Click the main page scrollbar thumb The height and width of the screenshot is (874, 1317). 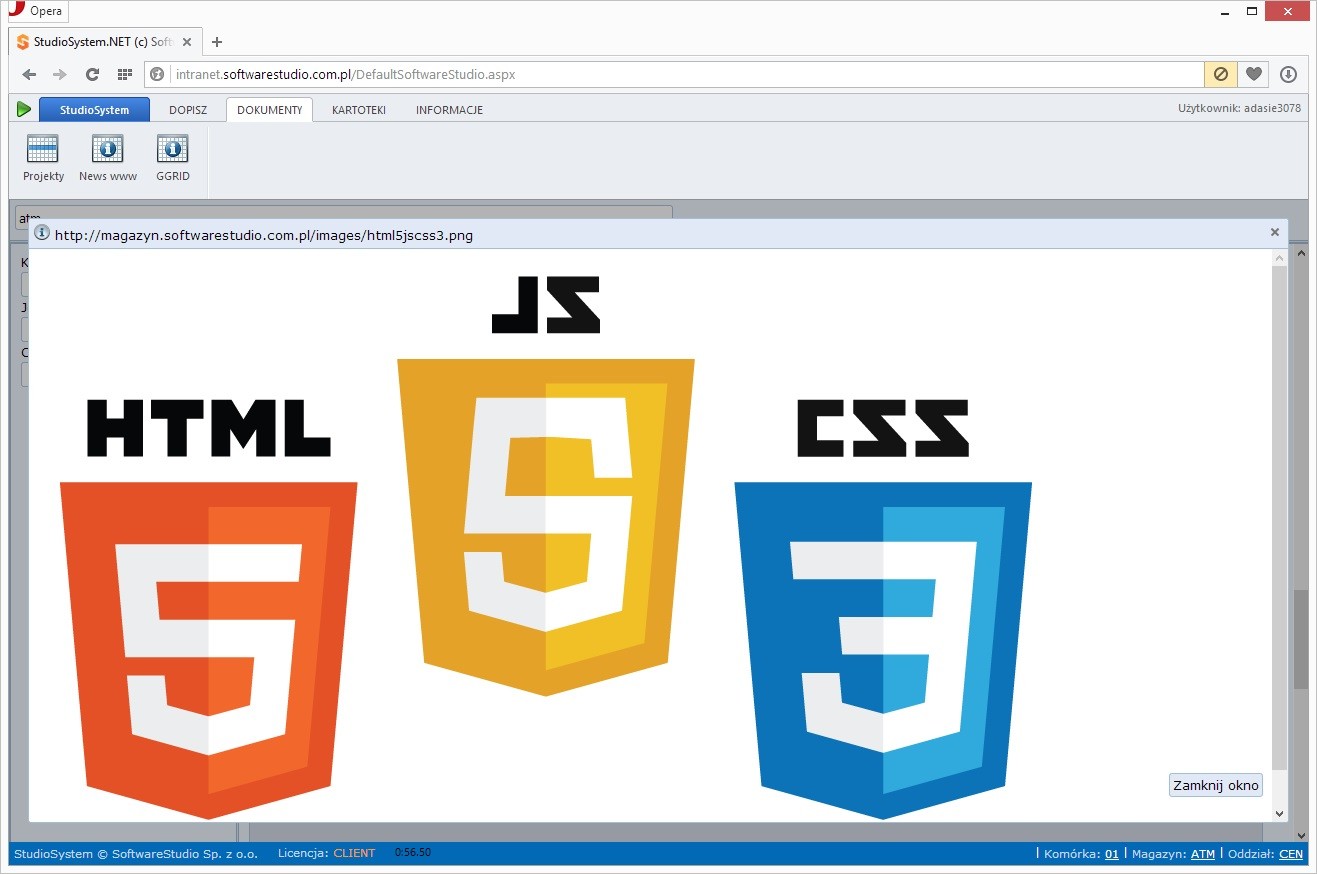pyautogui.click(x=1300, y=639)
